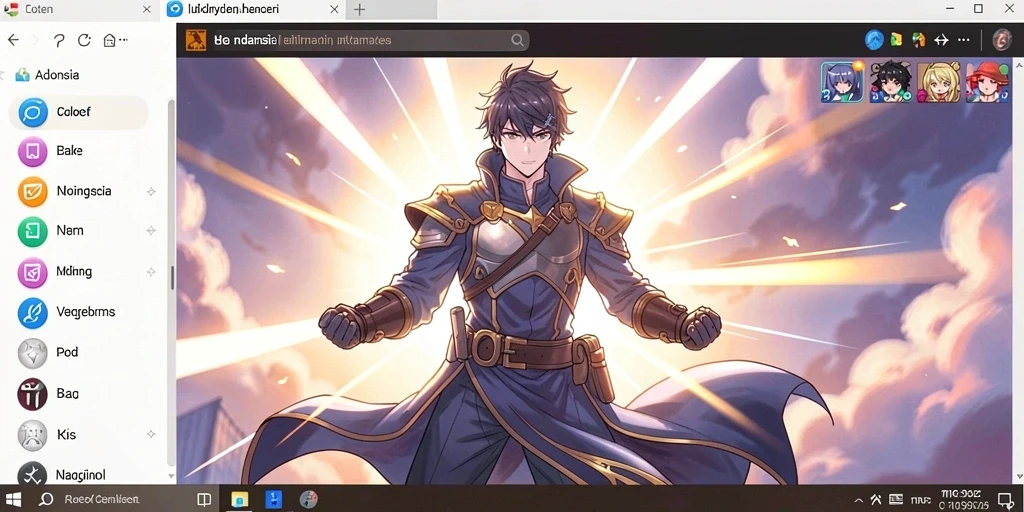Open a new tab with plus button
1024x512 pixels.
point(360,10)
